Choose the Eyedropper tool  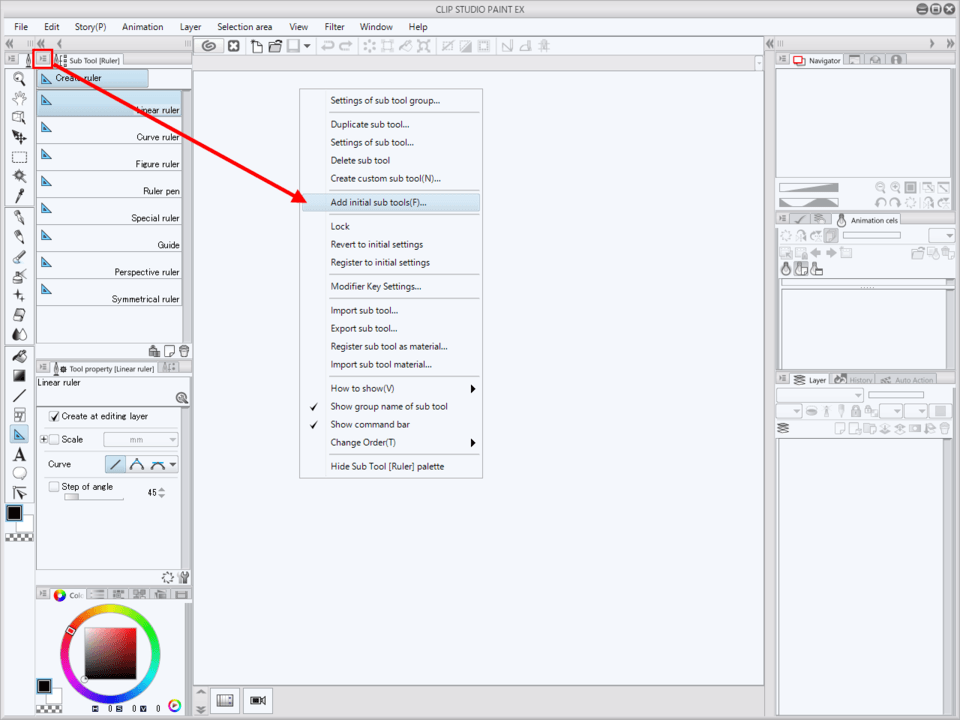(x=18, y=194)
